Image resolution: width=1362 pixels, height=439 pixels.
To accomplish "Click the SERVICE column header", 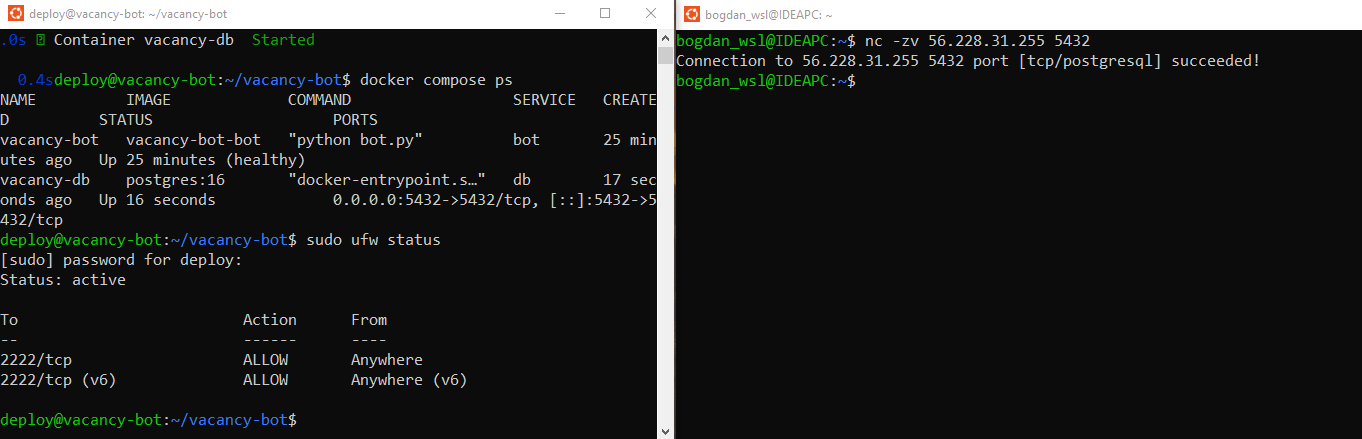I will point(544,100).
